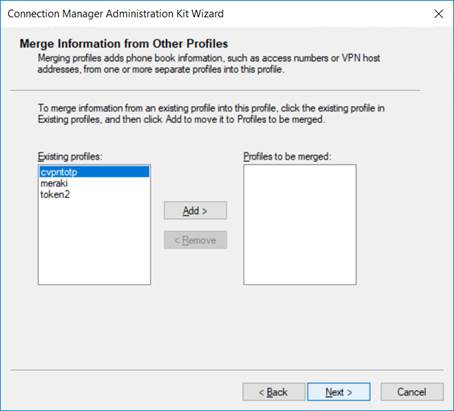Click the Merge Information from Other Profiles heading

coord(124,44)
